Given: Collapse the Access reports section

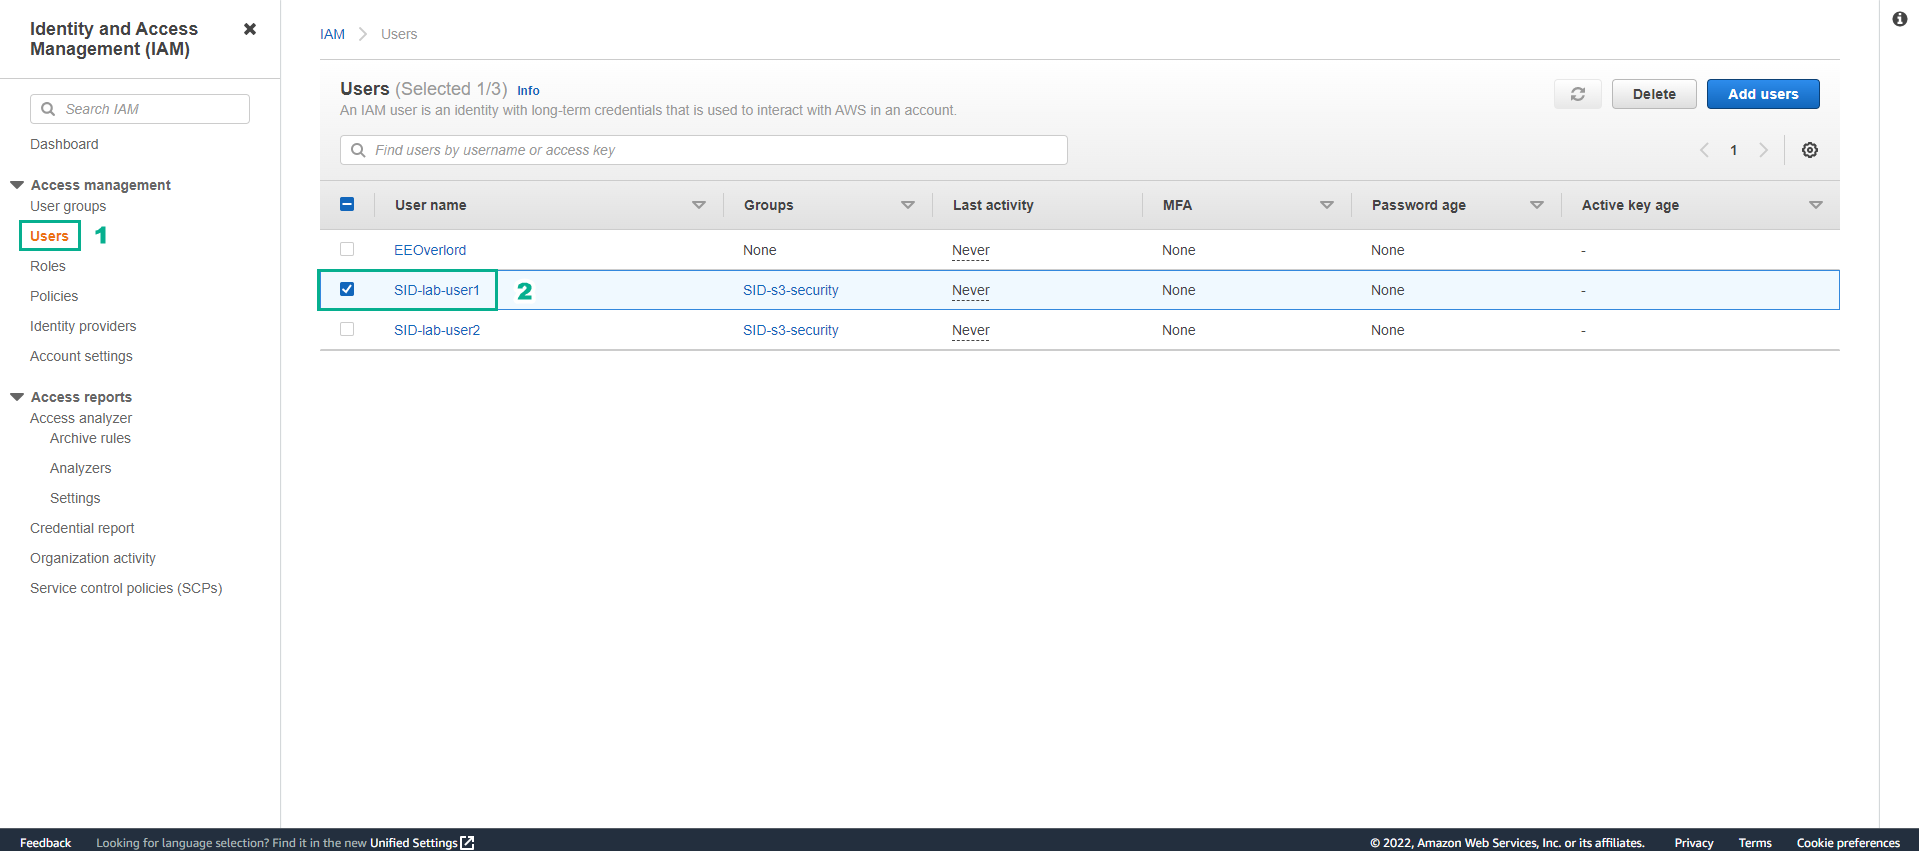Looking at the screenshot, I should point(17,397).
